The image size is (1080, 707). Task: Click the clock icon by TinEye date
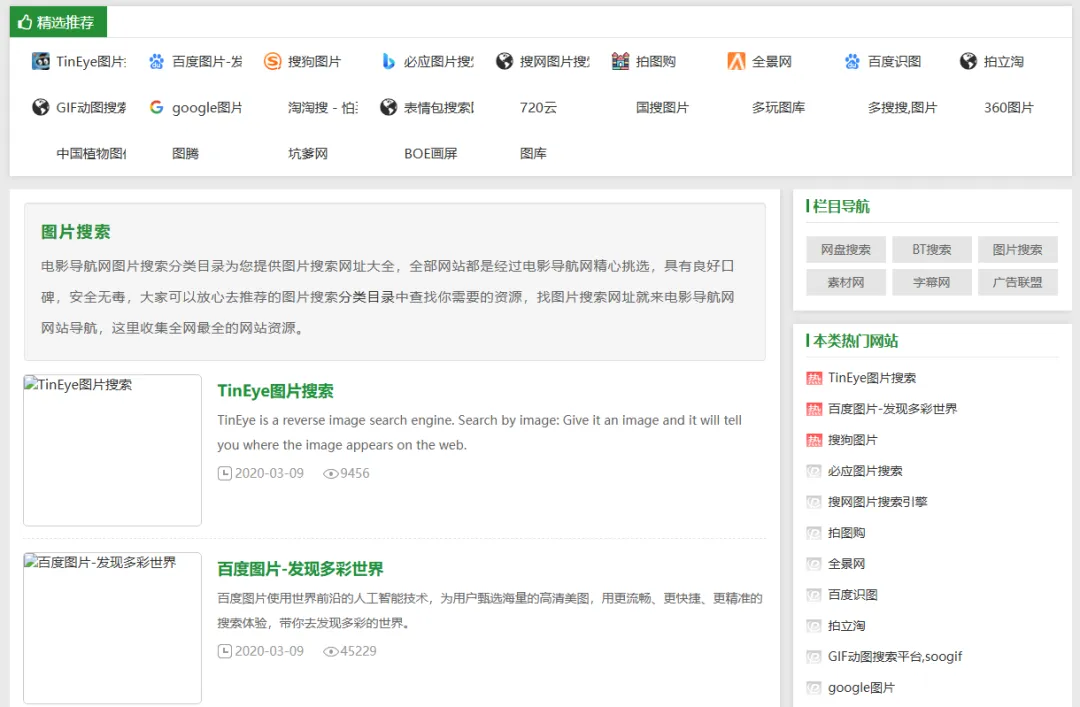tap(225, 473)
